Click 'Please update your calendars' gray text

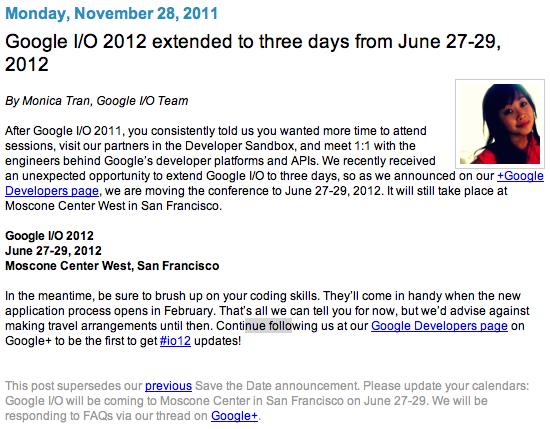coord(446,386)
